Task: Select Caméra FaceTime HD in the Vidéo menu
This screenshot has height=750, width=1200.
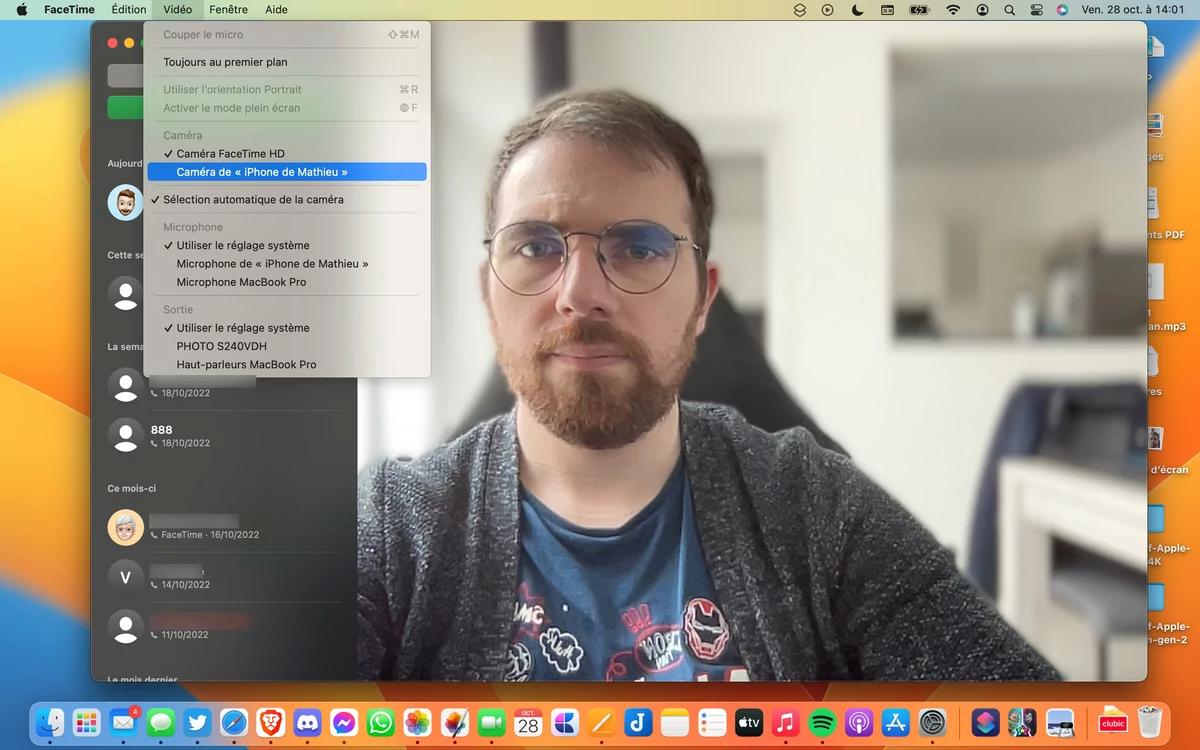Action: pyautogui.click(x=287, y=154)
